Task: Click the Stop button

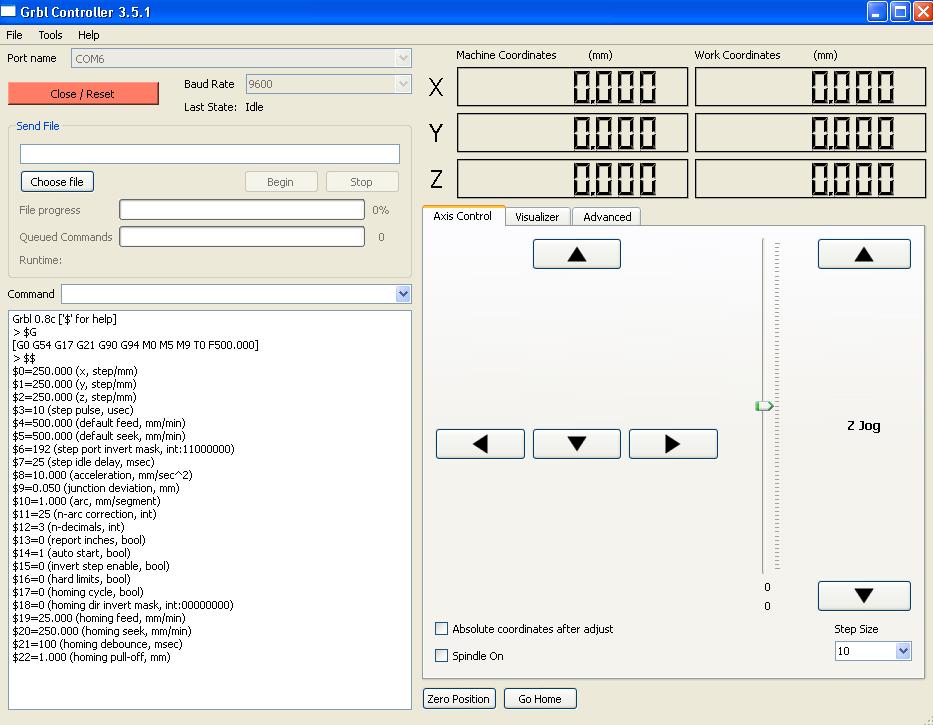Action: tap(362, 182)
